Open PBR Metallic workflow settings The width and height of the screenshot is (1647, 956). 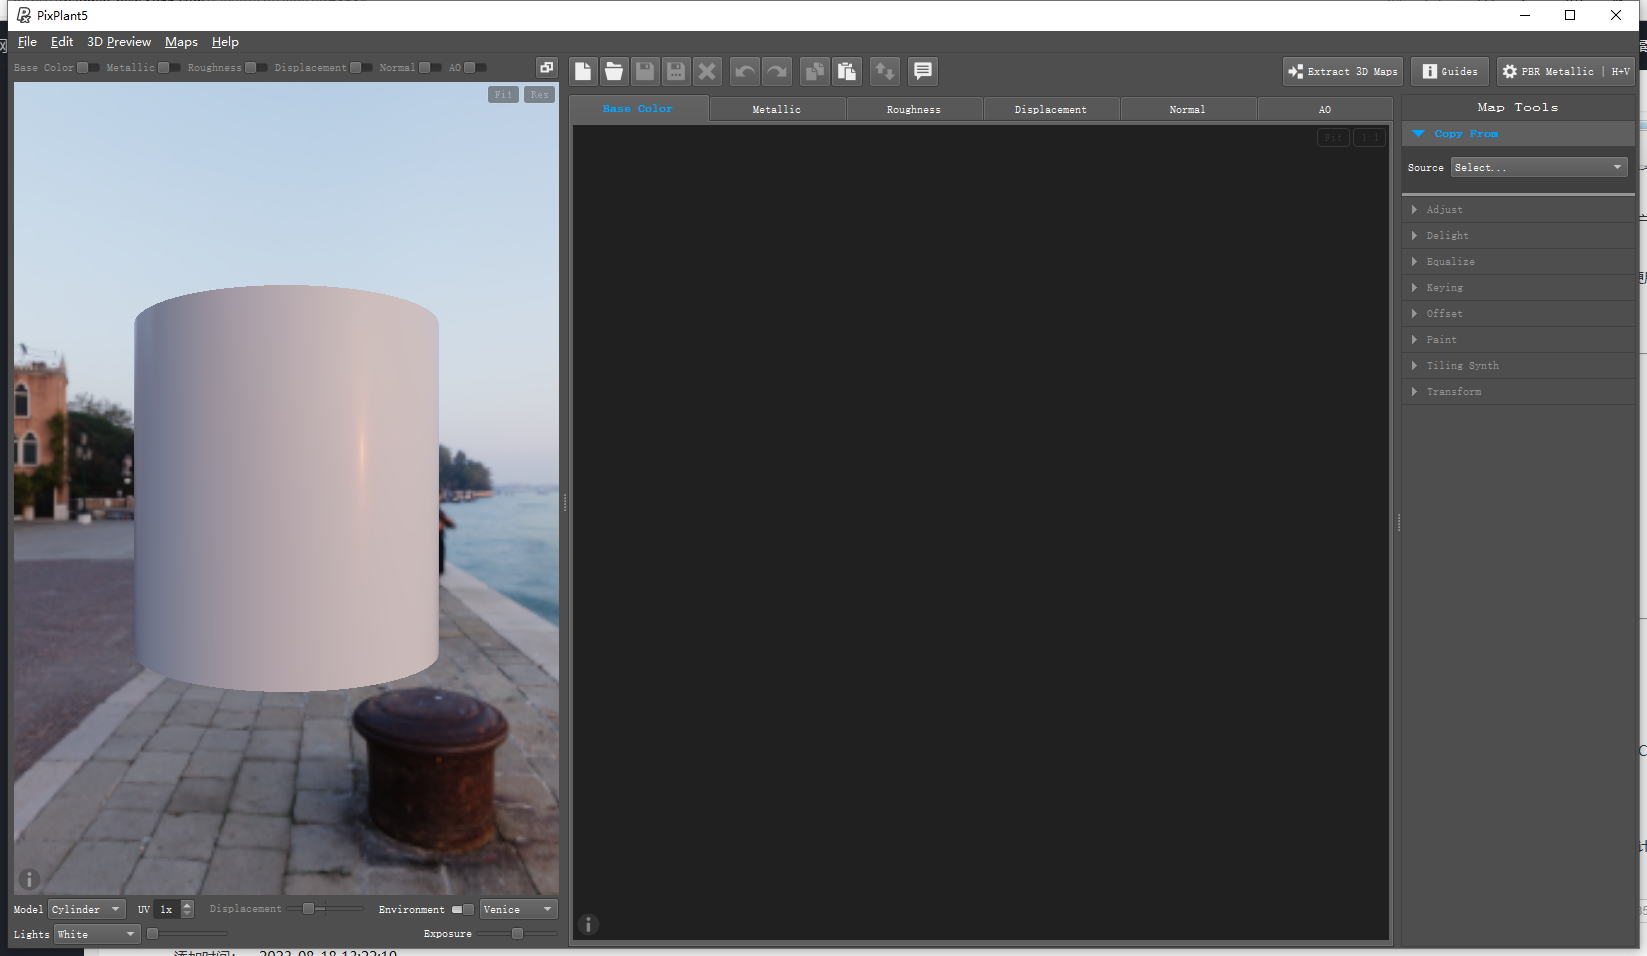tap(1566, 71)
